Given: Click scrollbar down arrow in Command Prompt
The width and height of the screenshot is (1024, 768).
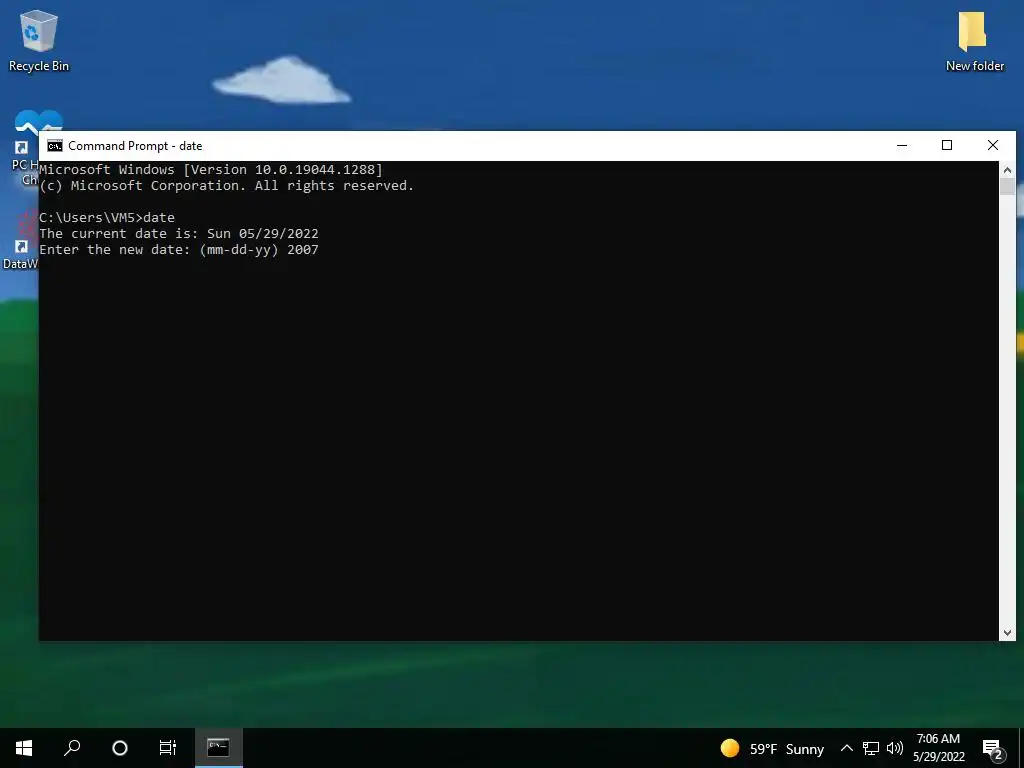Looking at the screenshot, I should [1007, 632].
